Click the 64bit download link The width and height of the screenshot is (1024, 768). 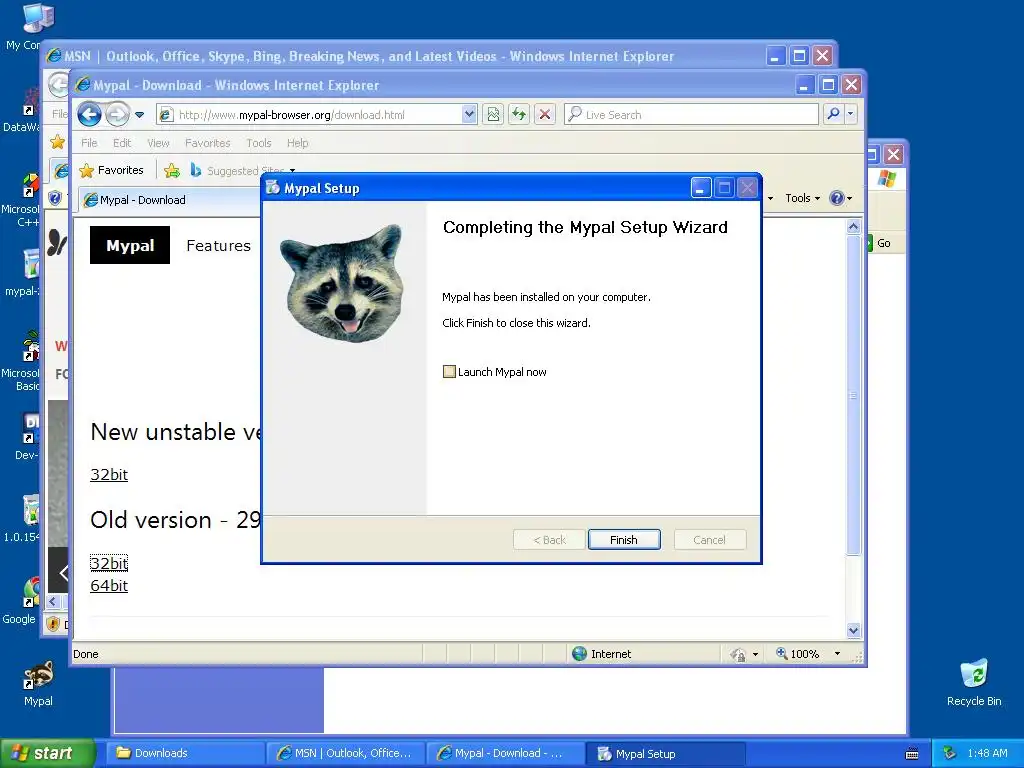coord(109,585)
